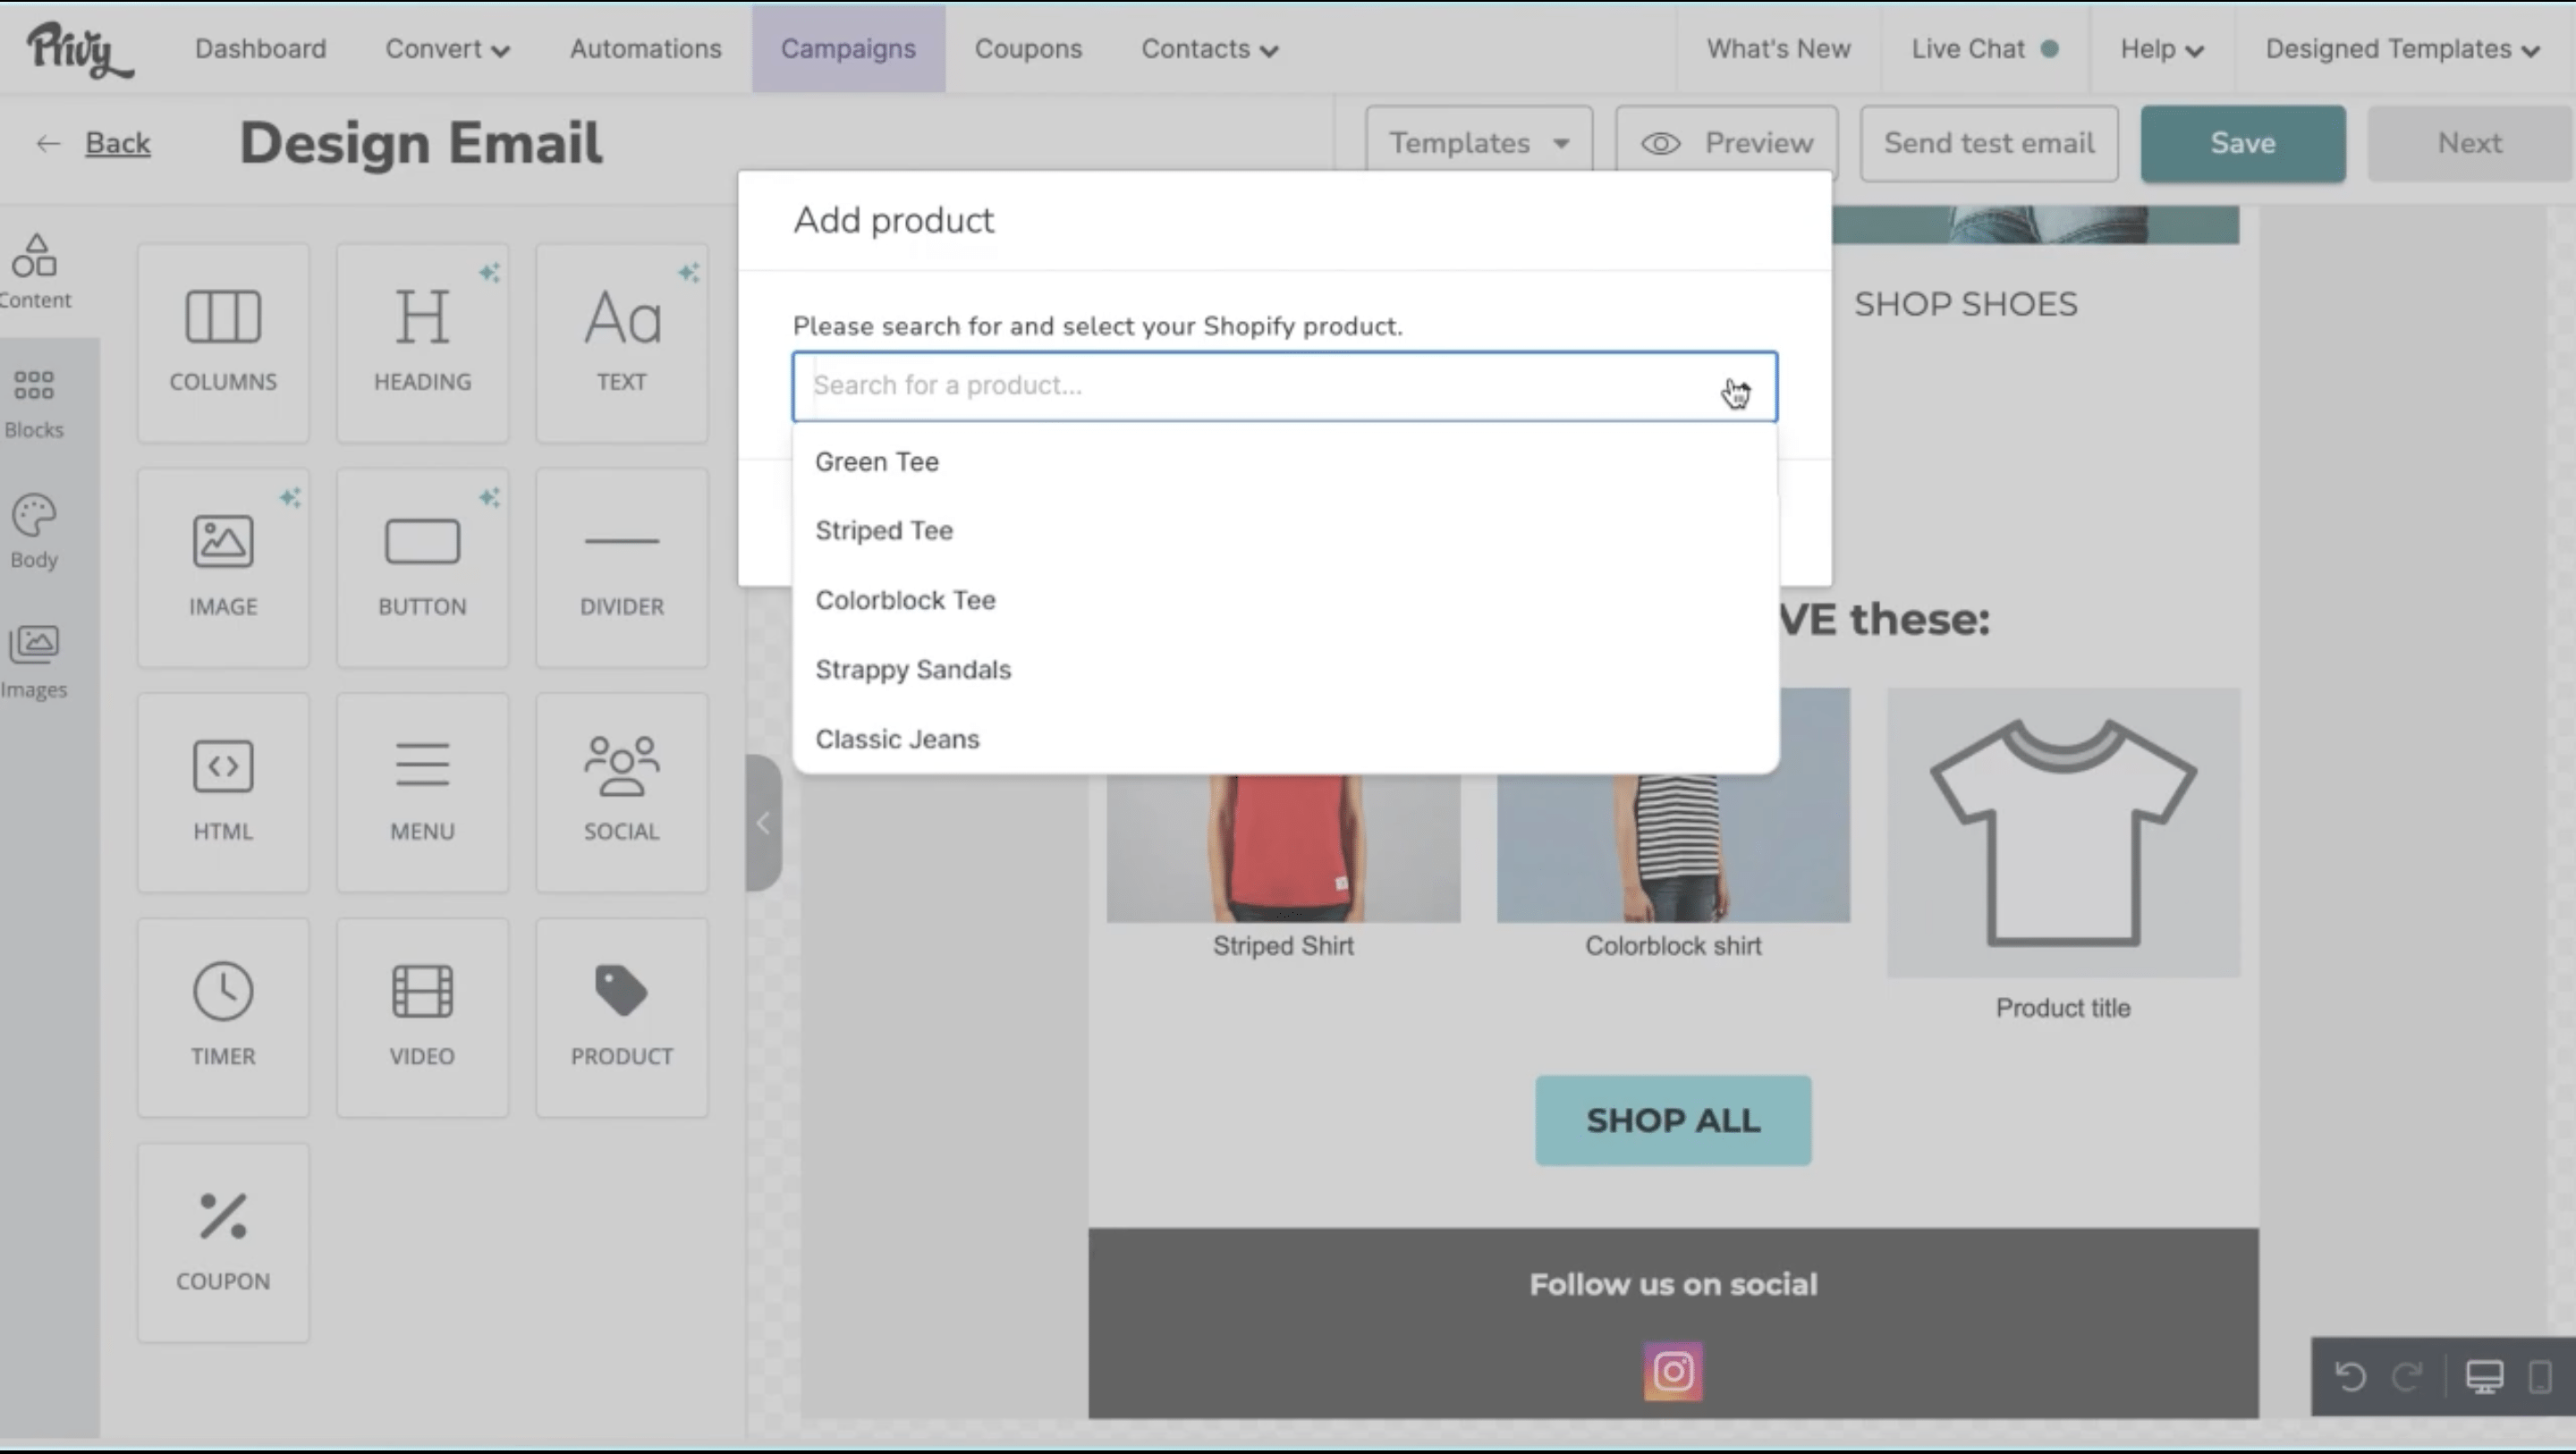
Task: Collapse the content side panel arrow
Action: coord(764,823)
